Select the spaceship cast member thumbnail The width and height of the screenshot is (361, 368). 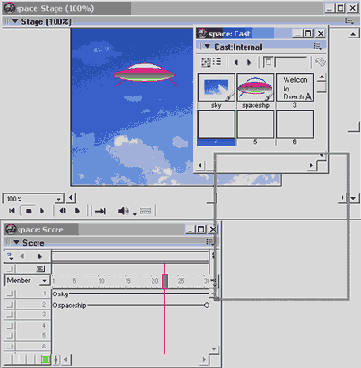(255, 88)
